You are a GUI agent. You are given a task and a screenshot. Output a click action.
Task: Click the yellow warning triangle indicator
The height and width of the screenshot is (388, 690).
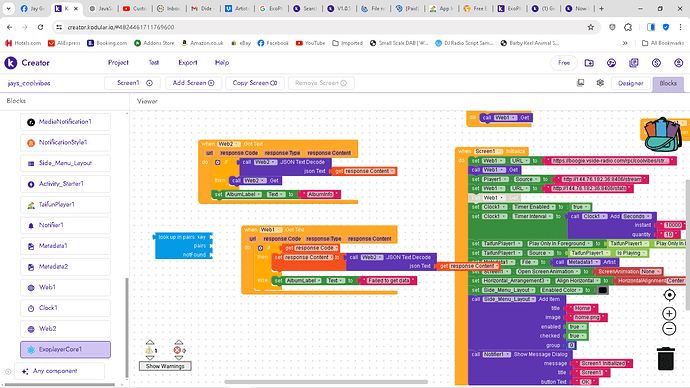pyautogui.click(x=149, y=350)
